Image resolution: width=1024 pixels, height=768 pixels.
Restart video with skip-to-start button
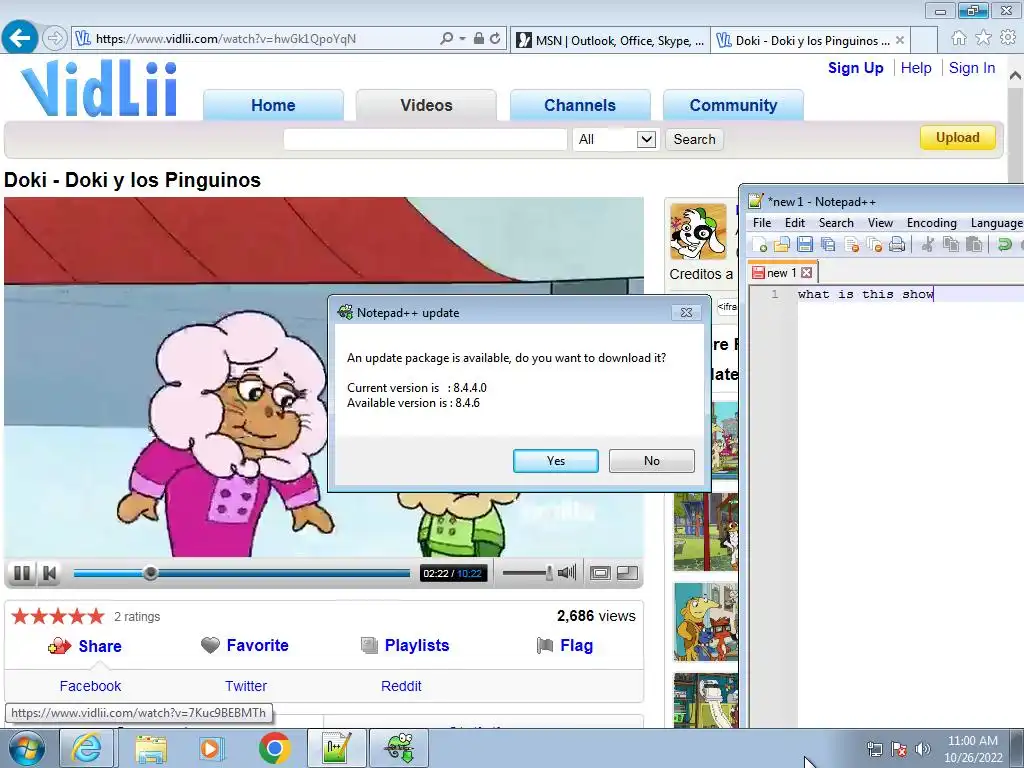[x=49, y=573]
